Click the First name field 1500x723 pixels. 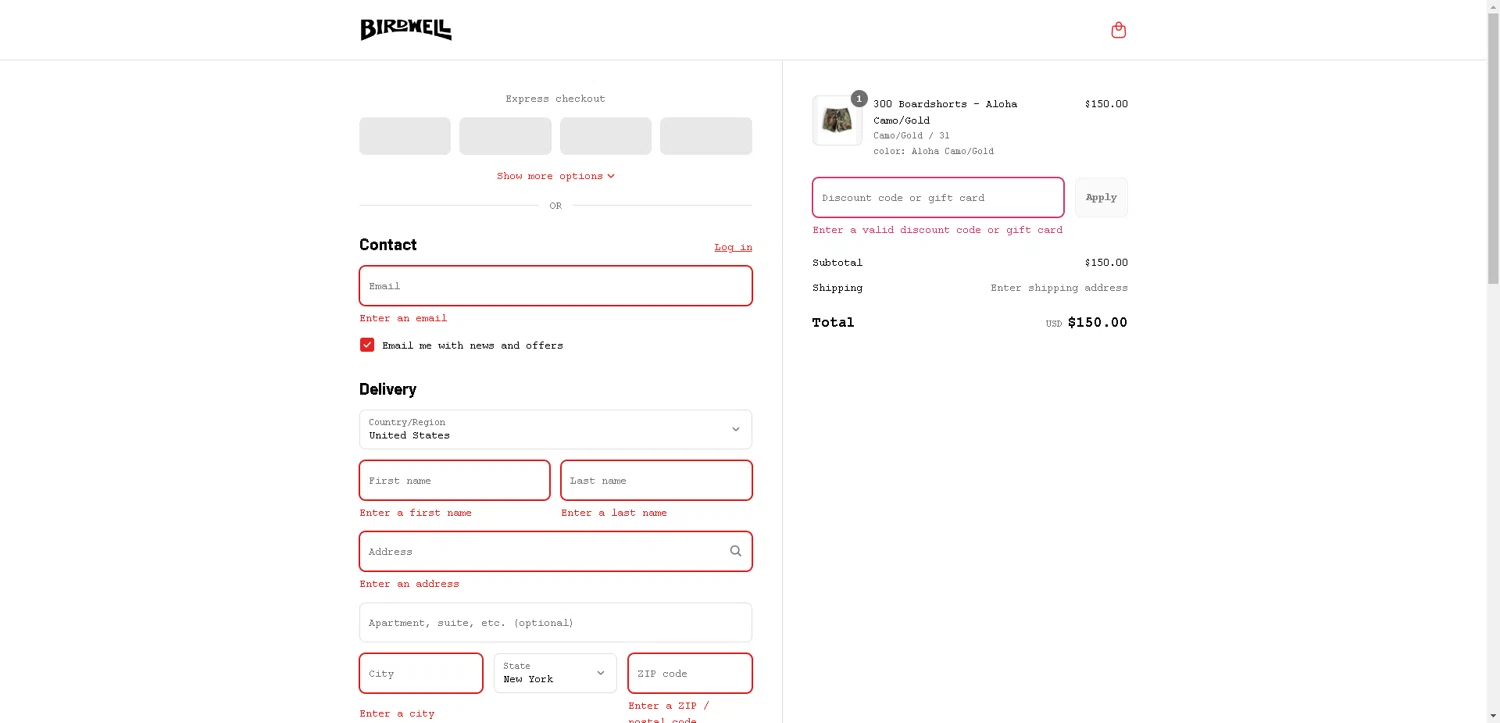pos(454,481)
